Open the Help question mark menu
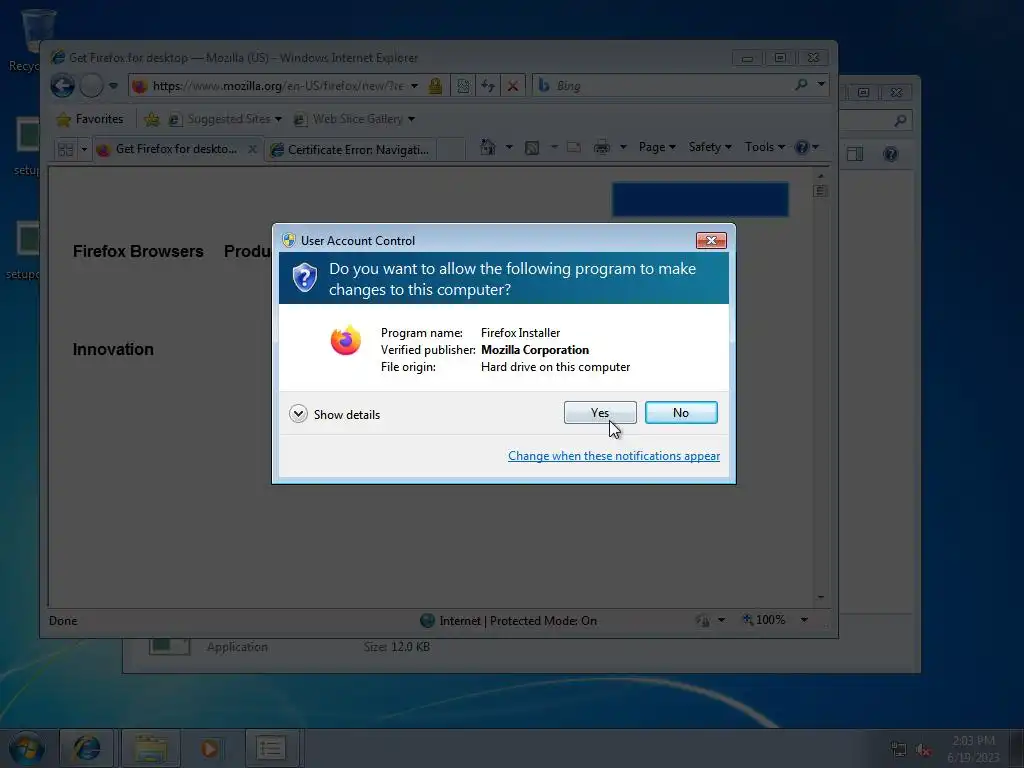 tap(807, 147)
